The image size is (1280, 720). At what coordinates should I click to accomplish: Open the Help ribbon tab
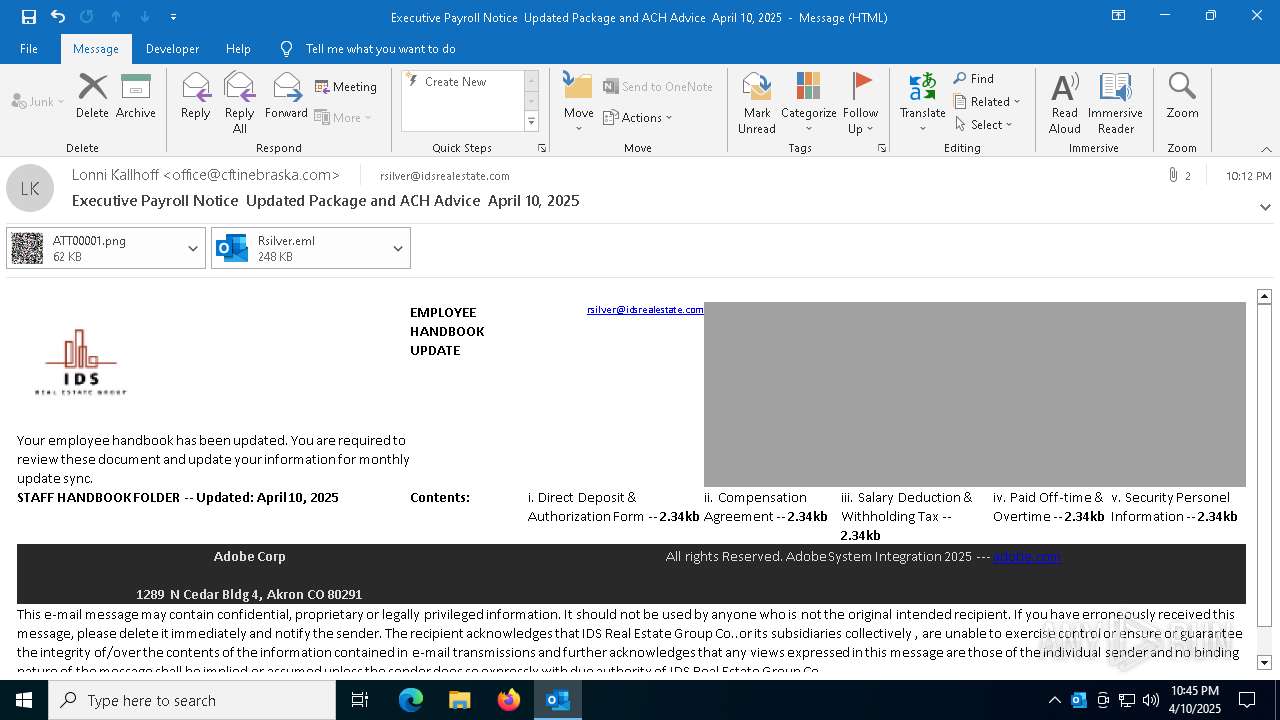(238, 49)
